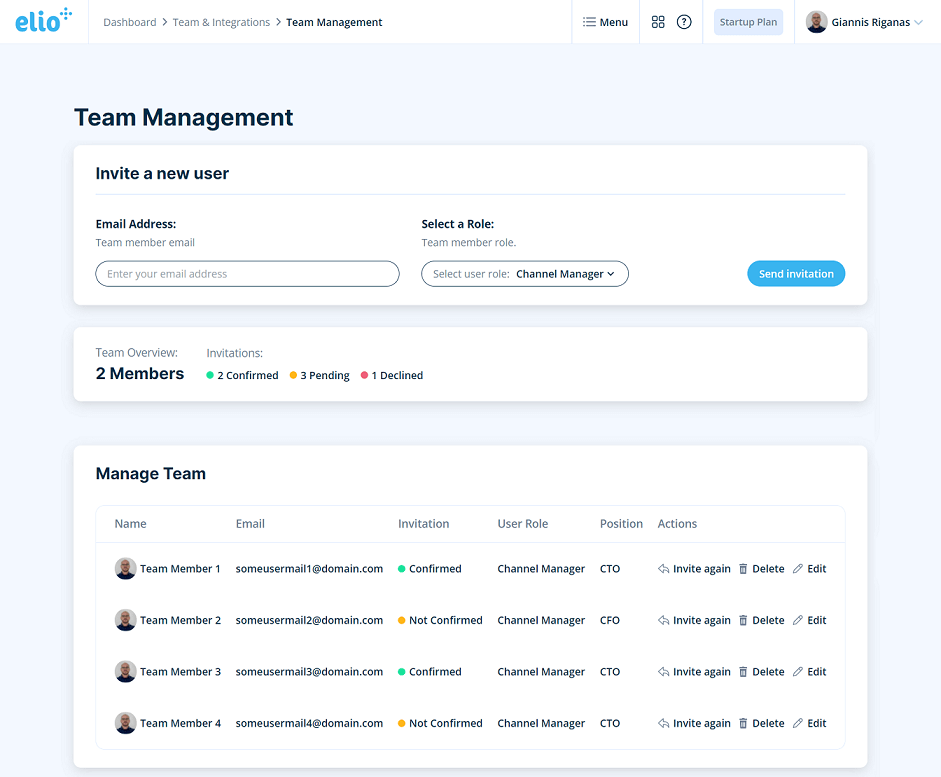Click the elio logo
941x777 pixels.
(43, 21)
